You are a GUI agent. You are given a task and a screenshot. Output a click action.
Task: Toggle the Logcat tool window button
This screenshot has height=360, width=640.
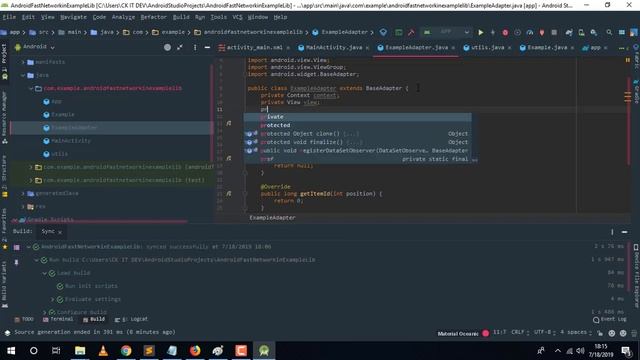click(131, 319)
